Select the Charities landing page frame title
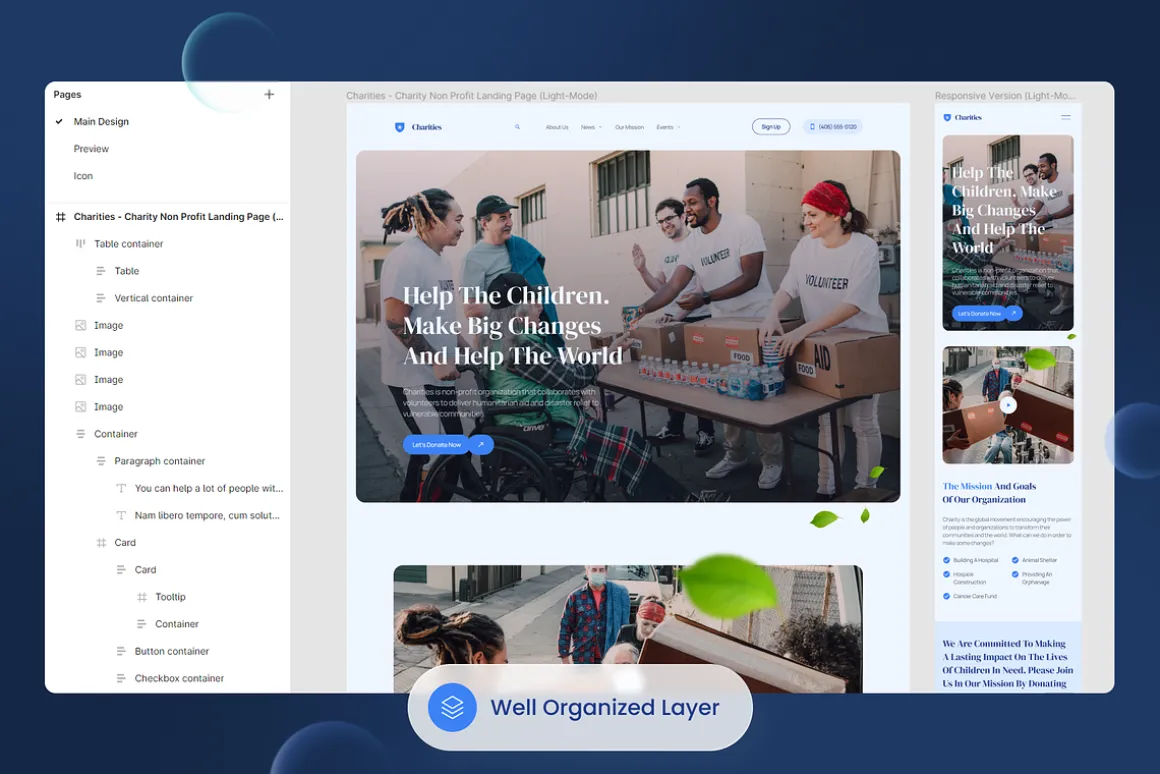Image resolution: width=1160 pixels, height=774 pixels. point(471,95)
